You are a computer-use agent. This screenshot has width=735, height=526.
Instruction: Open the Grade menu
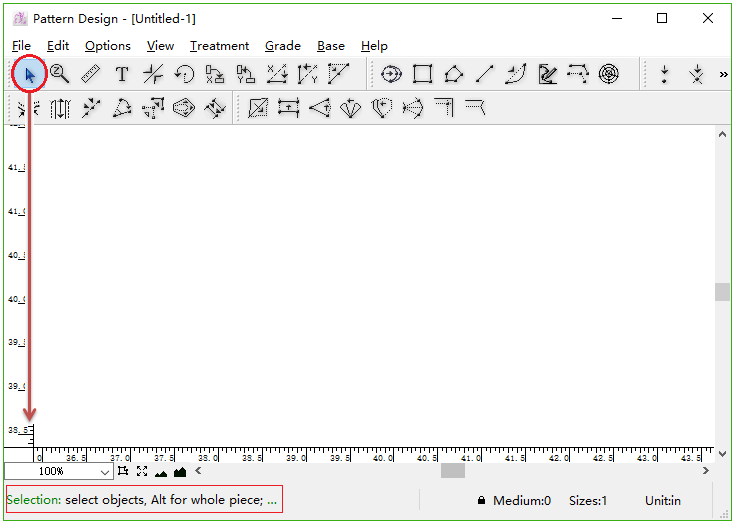(283, 46)
